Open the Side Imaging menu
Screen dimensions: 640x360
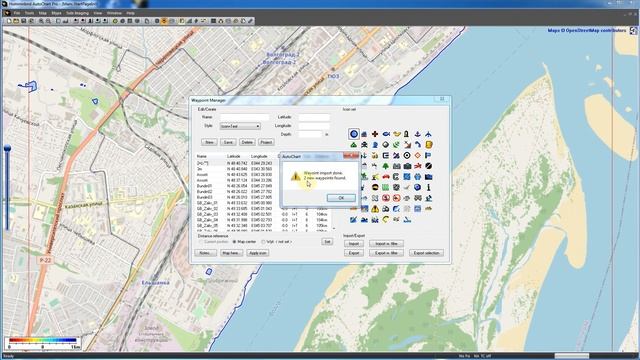coord(77,13)
